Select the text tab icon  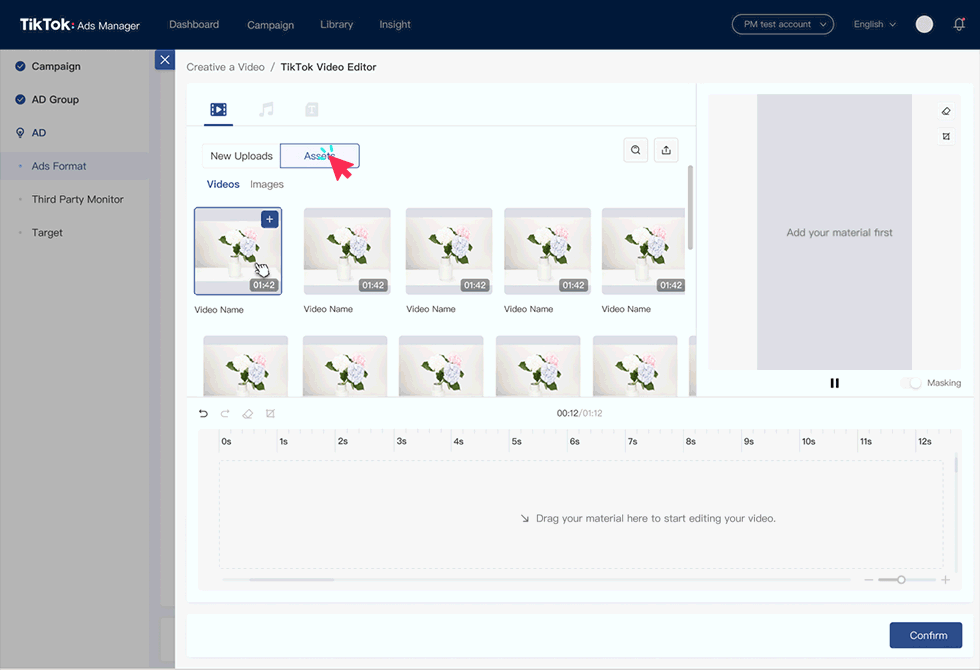(312, 109)
